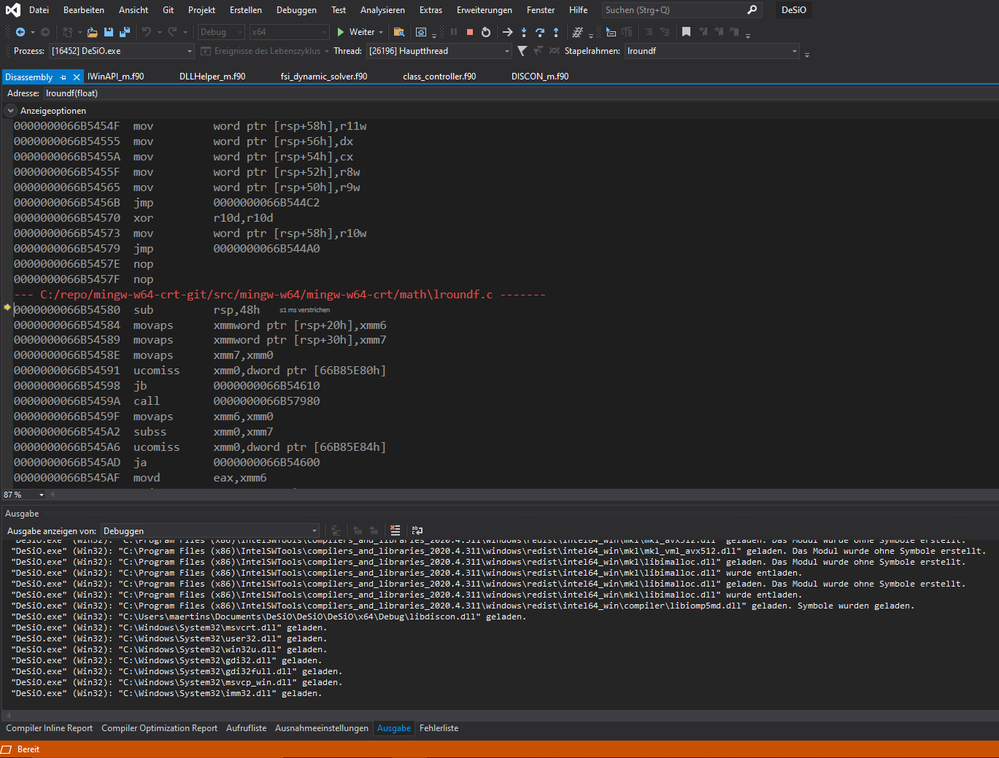The width and height of the screenshot is (999, 758).
Task: Stop debugging with the red square
Action: point(470,32)
